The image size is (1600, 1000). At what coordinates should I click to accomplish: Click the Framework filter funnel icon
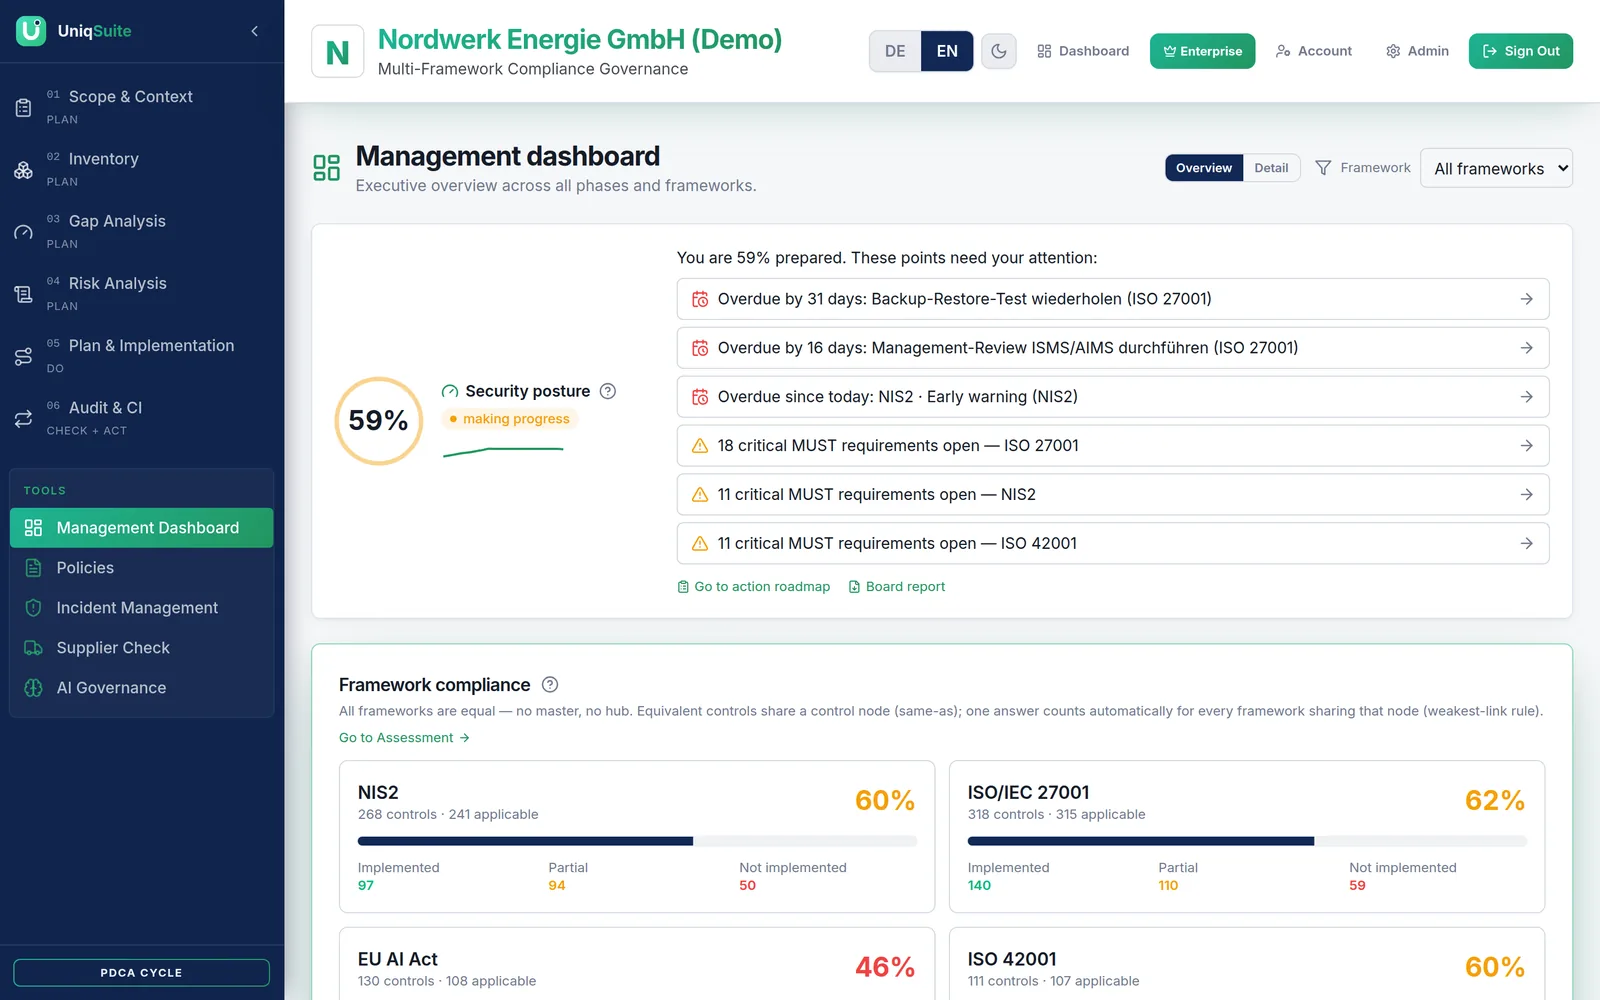[x=1323, y=168]
